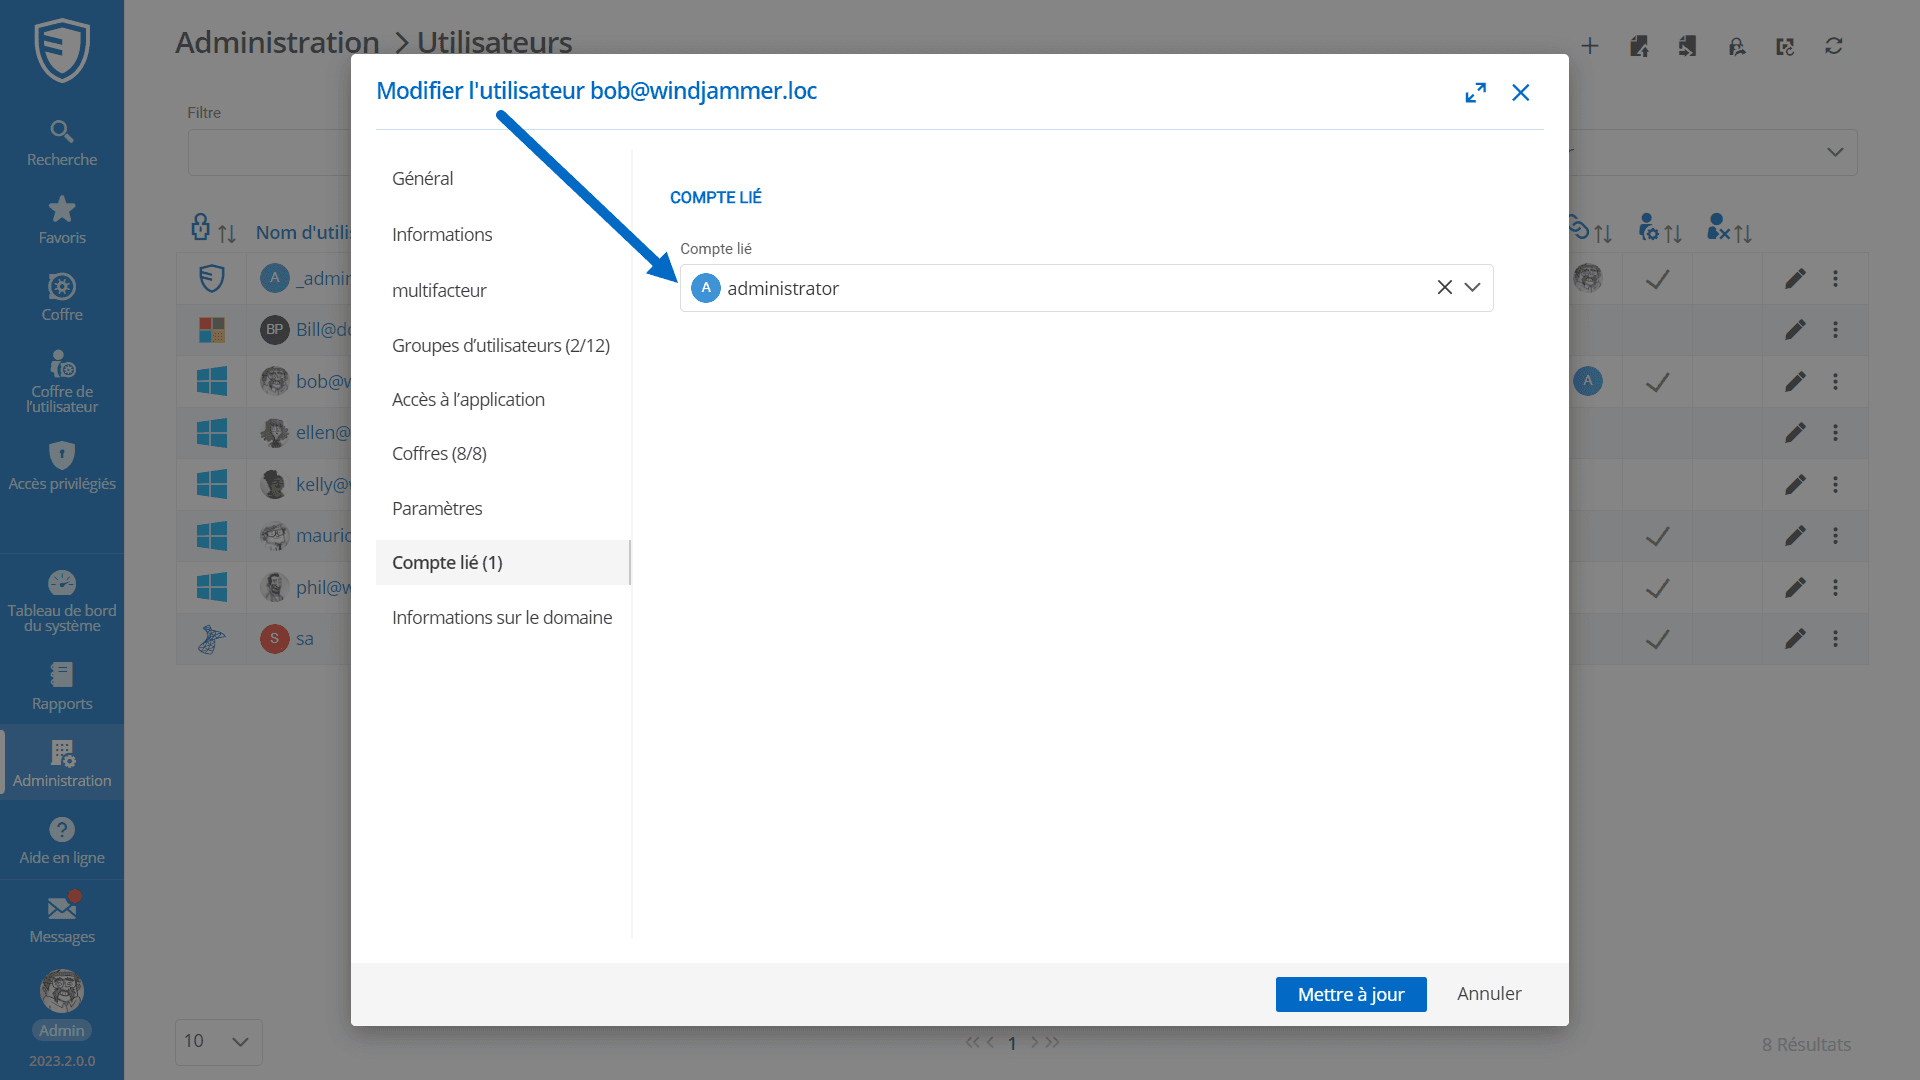Select the Général tab
Viewport: 1920px width, 1080px height.
coord(422,178)
